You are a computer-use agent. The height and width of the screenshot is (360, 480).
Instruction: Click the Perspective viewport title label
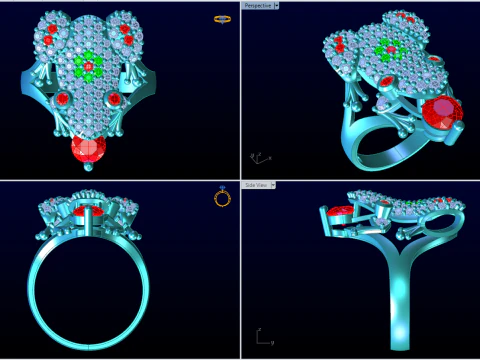(x=258, y=6)
